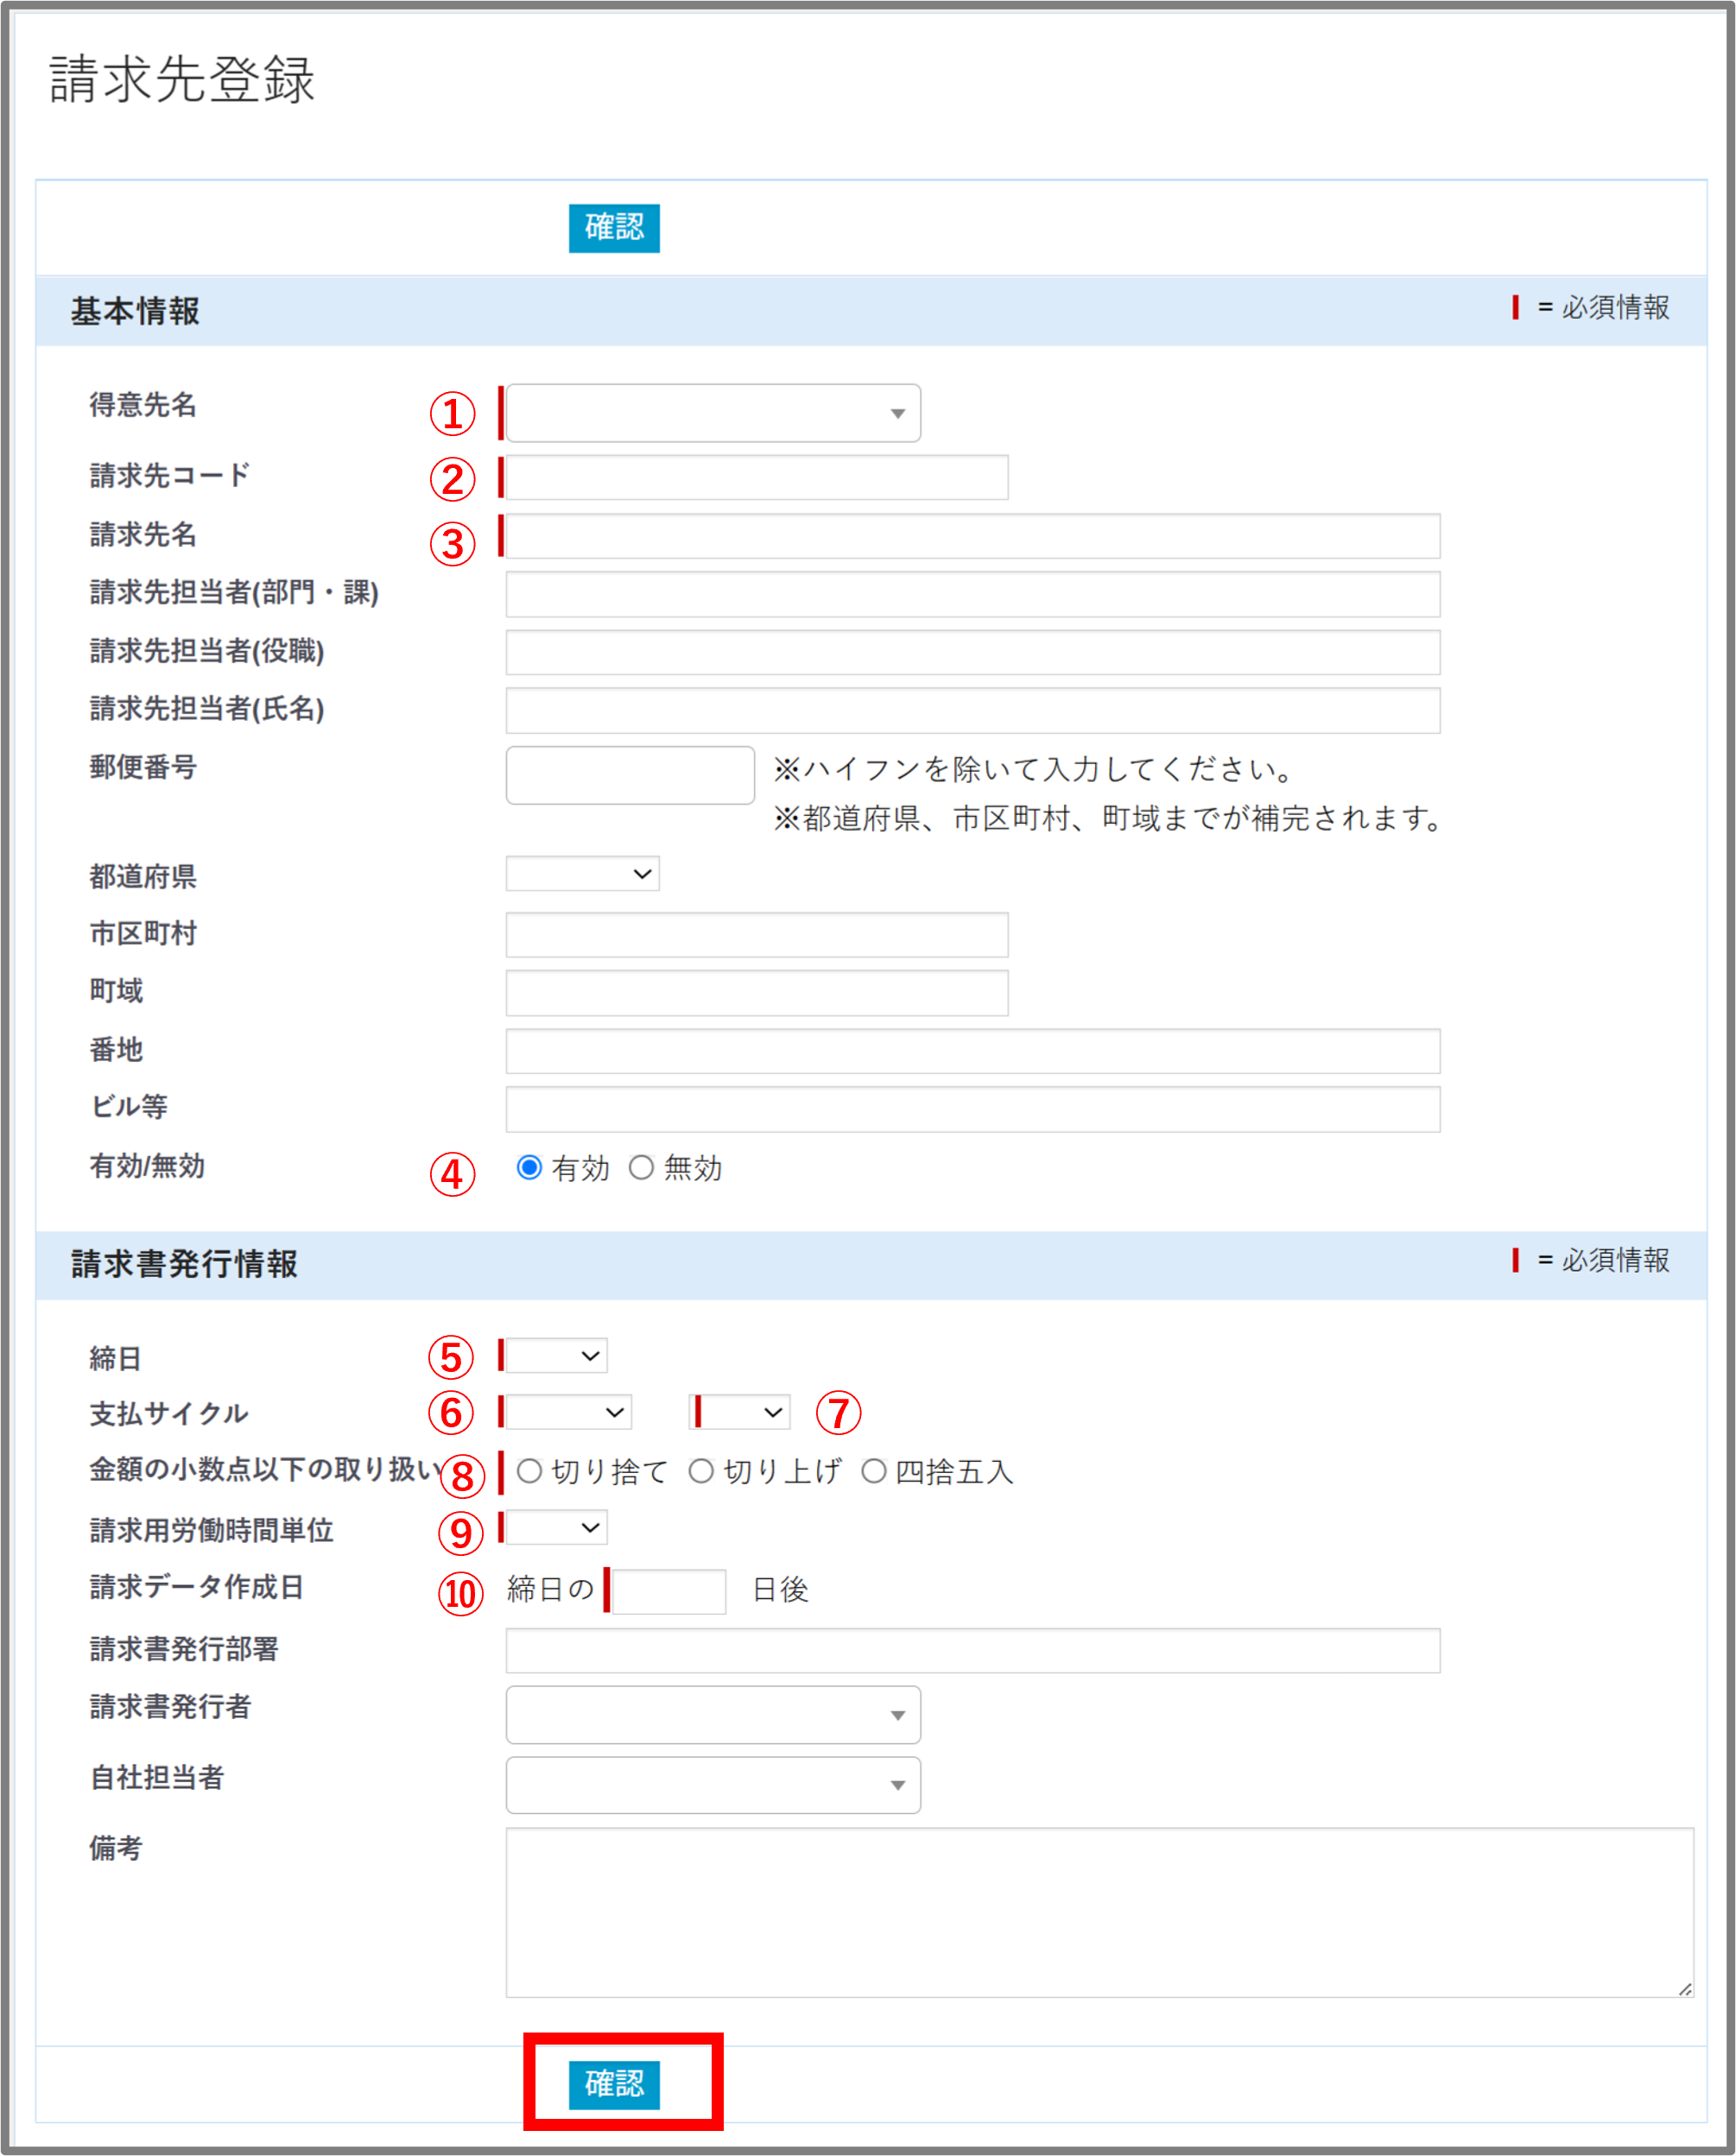Select the 無効 radio button
This screenshot has width=1736, height=2156.
point(641,1167)
